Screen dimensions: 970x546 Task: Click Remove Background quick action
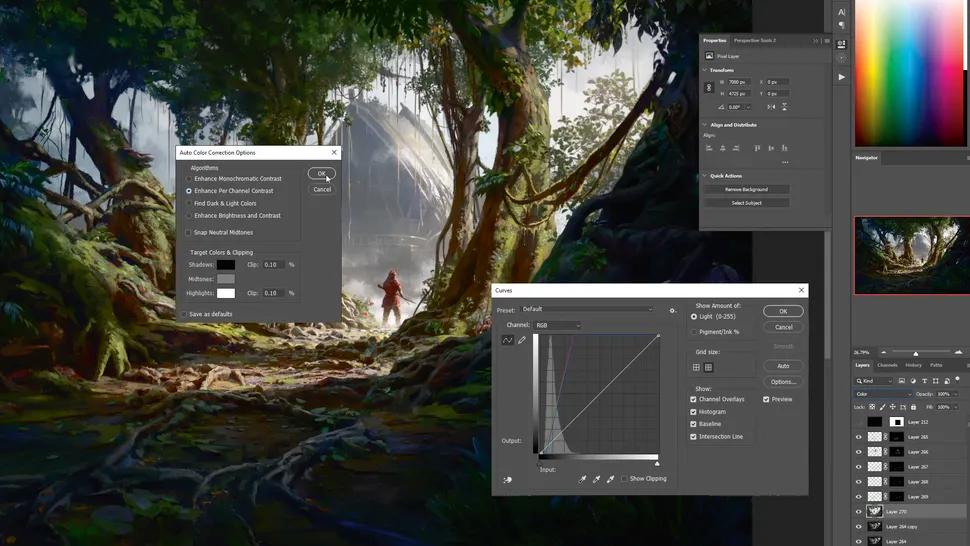(747, 189)
